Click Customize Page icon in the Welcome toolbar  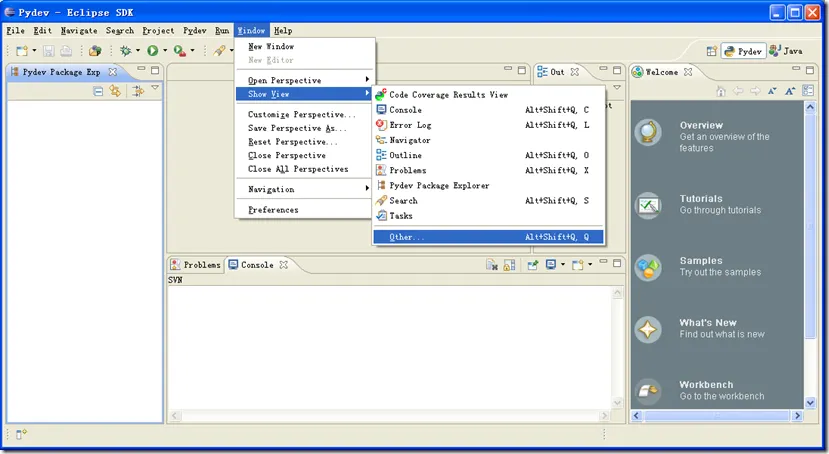[x=808, y=90]
